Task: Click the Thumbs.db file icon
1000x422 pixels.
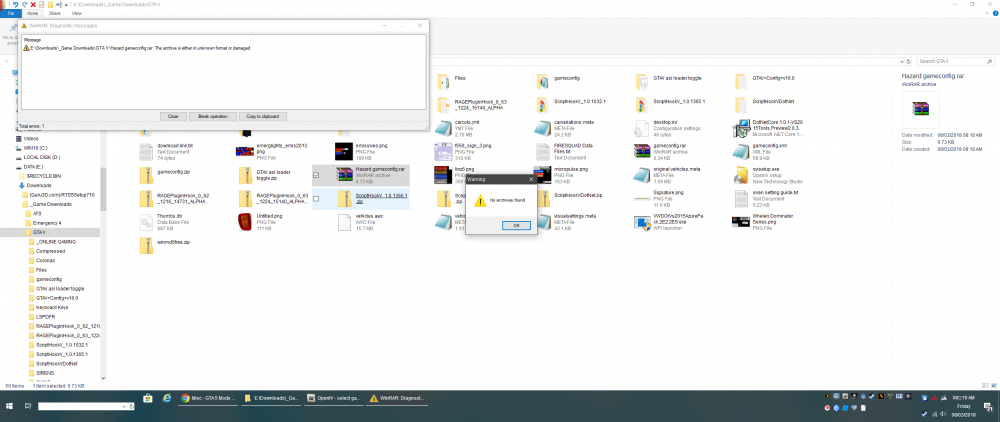Action: pos(146,221)
